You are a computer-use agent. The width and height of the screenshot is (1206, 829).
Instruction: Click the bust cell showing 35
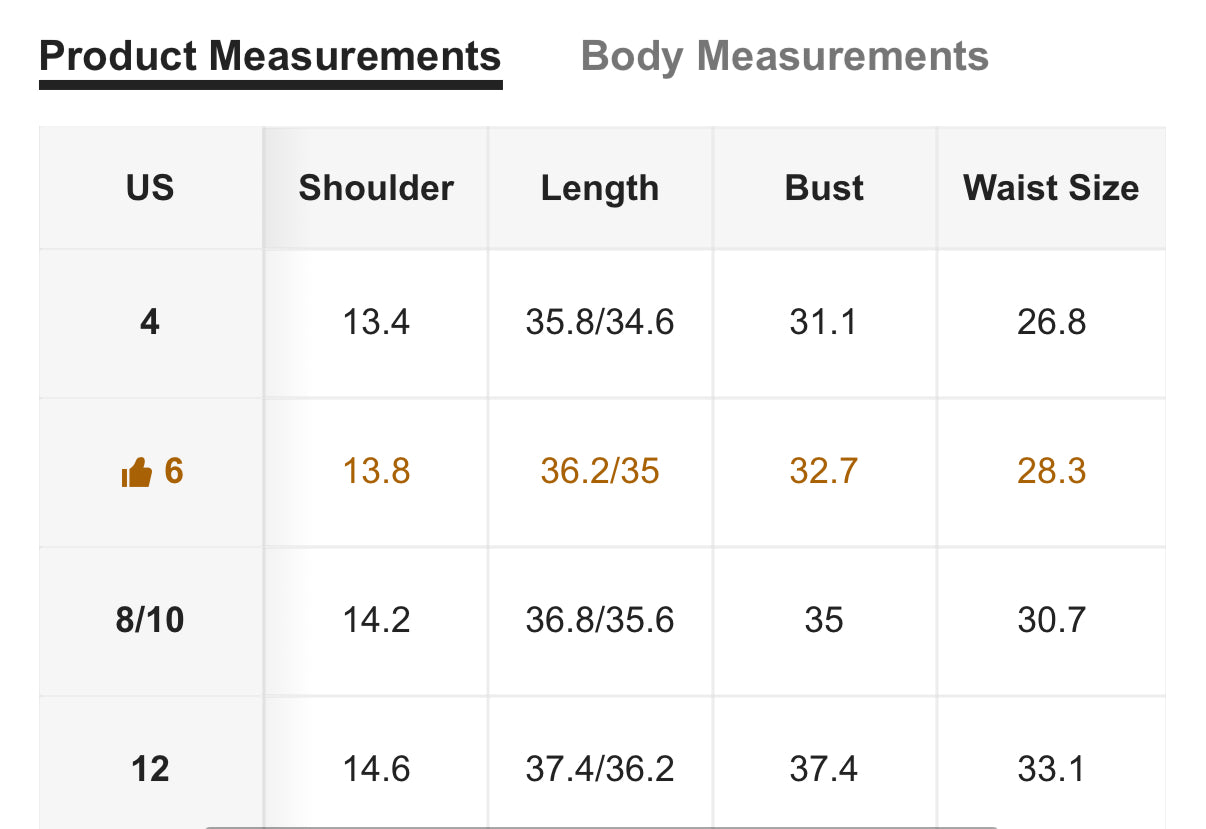point(824,620)
